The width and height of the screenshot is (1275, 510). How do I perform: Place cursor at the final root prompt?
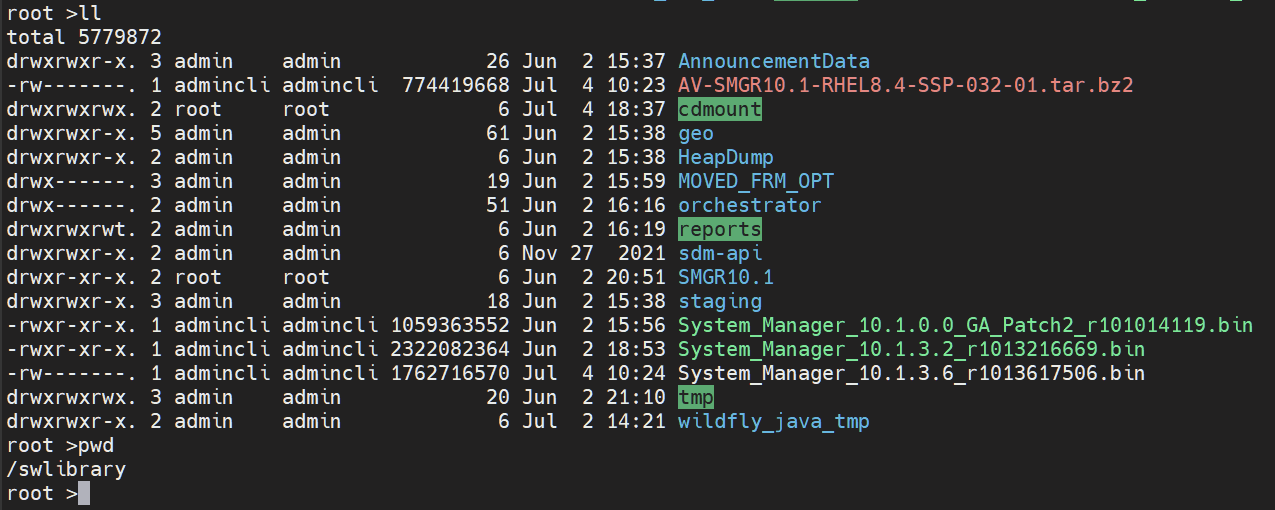point(84,493)
